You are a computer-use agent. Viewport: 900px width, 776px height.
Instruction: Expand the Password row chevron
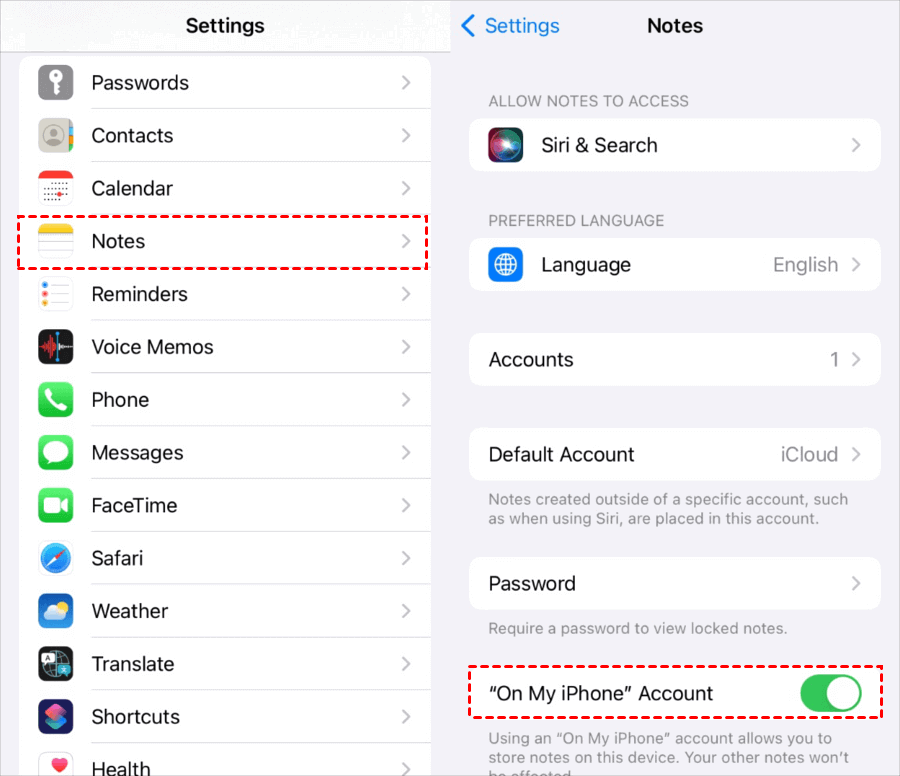click(856, 584)
